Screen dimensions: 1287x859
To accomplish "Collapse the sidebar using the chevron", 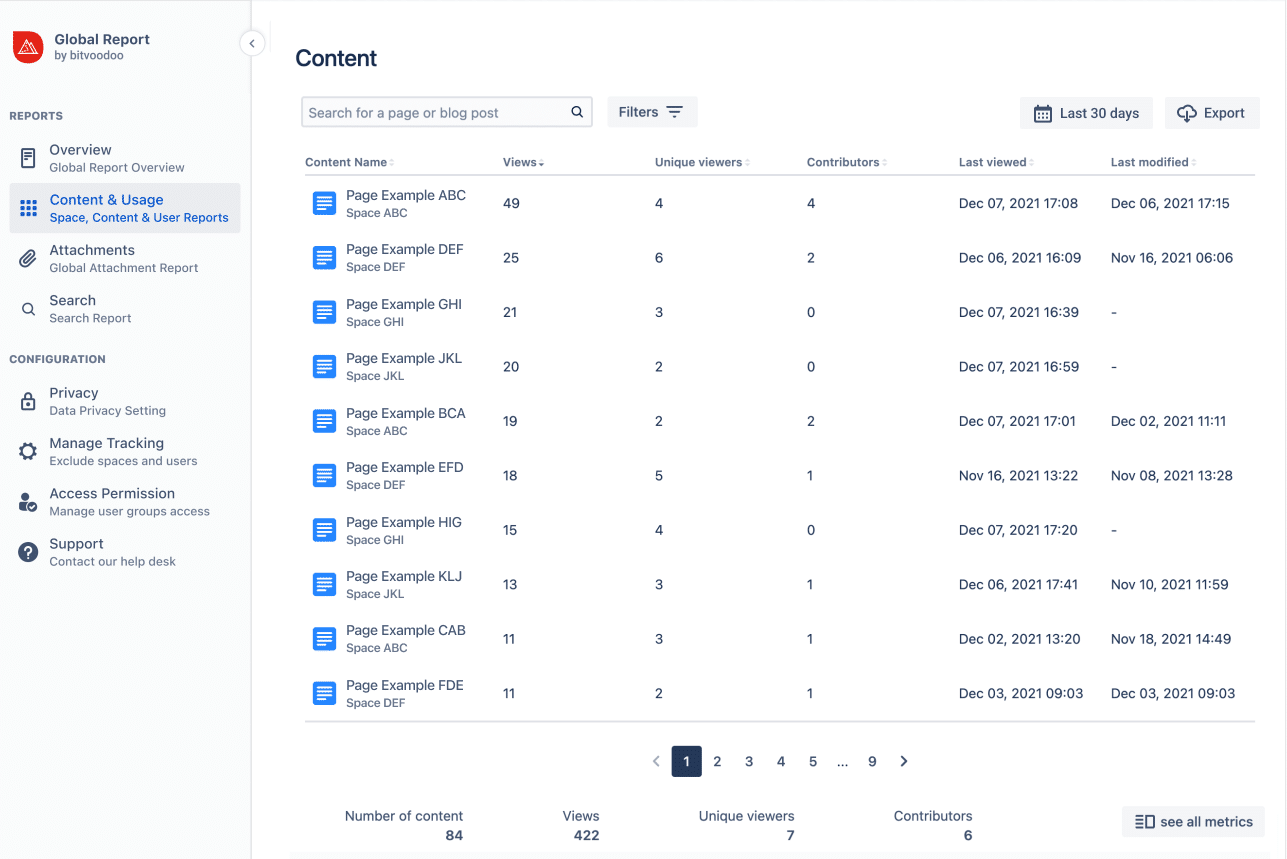I will click(x=252, y=43).
